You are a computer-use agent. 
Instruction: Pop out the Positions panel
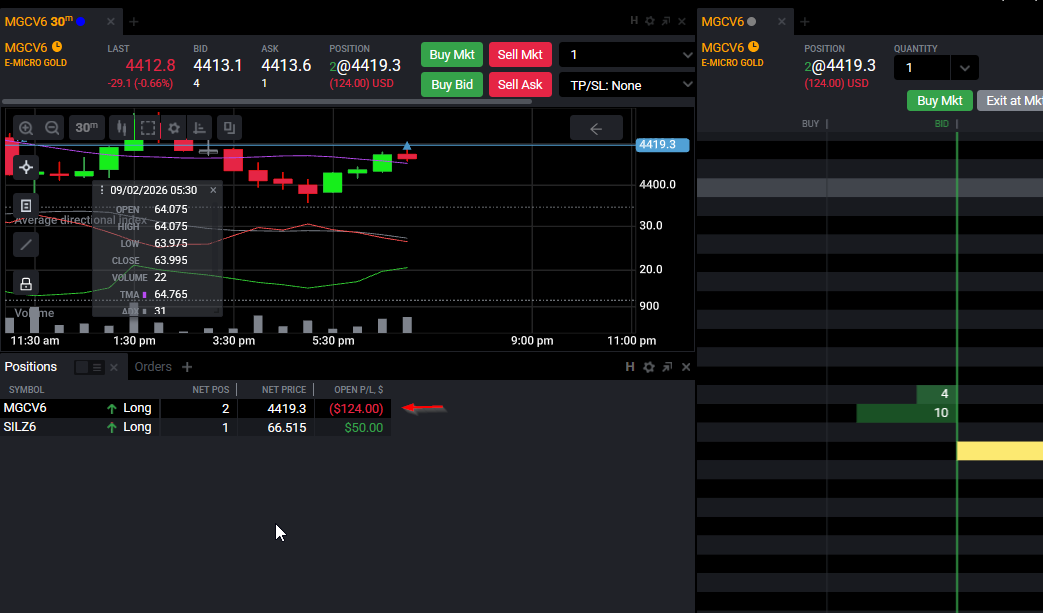667,367
